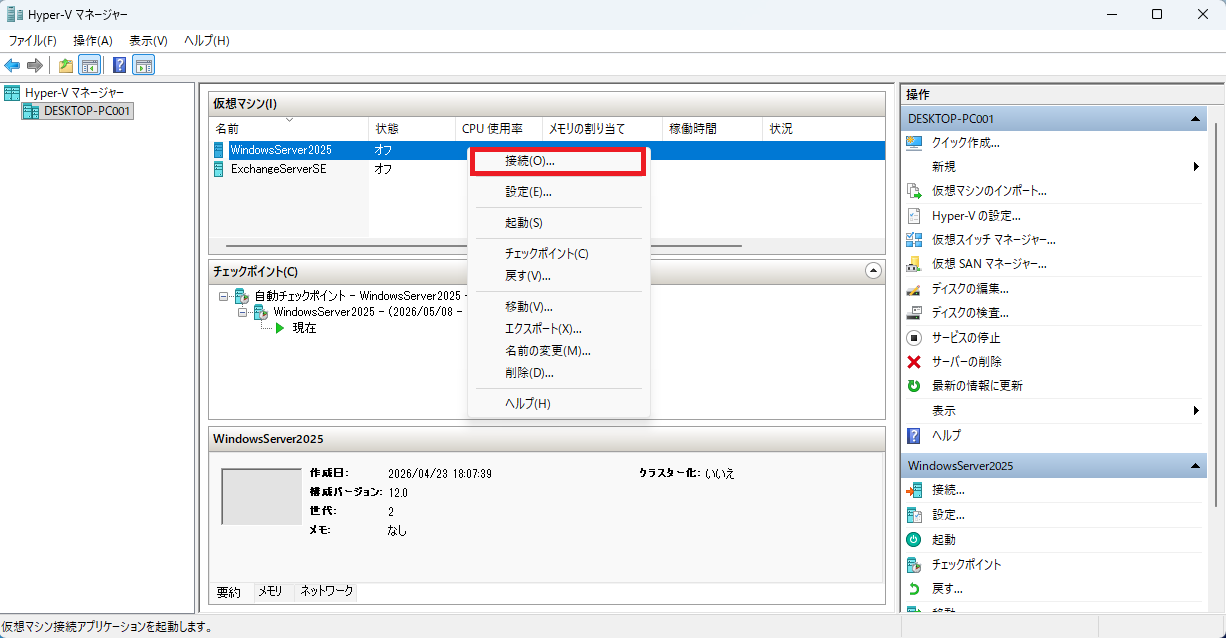Screen dimensions: 1226x638
Task: Click the red X サーバーの削除 icon
Action: 913,362
